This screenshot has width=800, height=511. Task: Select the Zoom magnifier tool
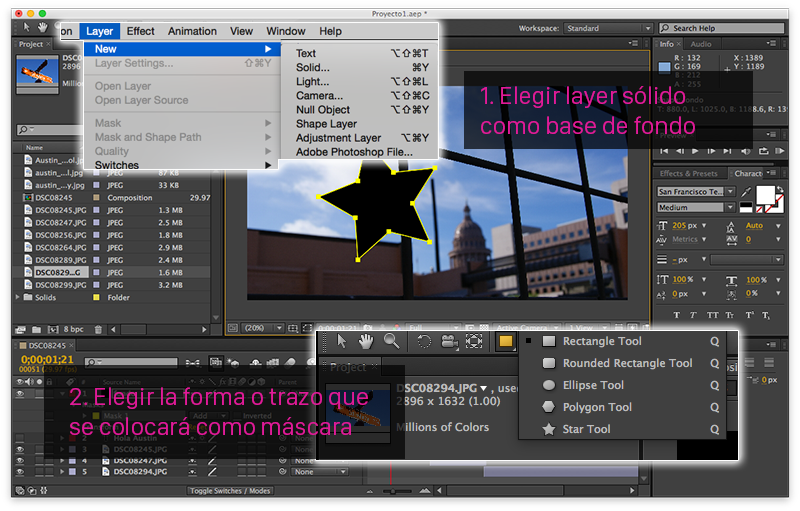(392, 341)
